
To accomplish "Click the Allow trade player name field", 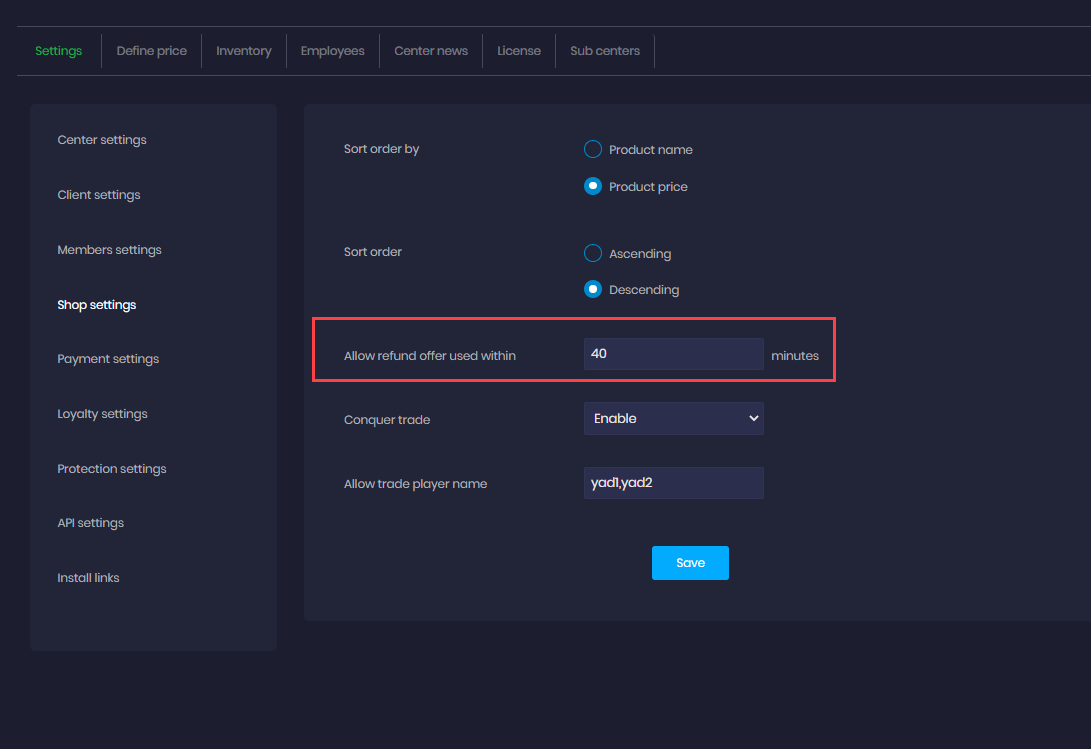I will 673,483.
